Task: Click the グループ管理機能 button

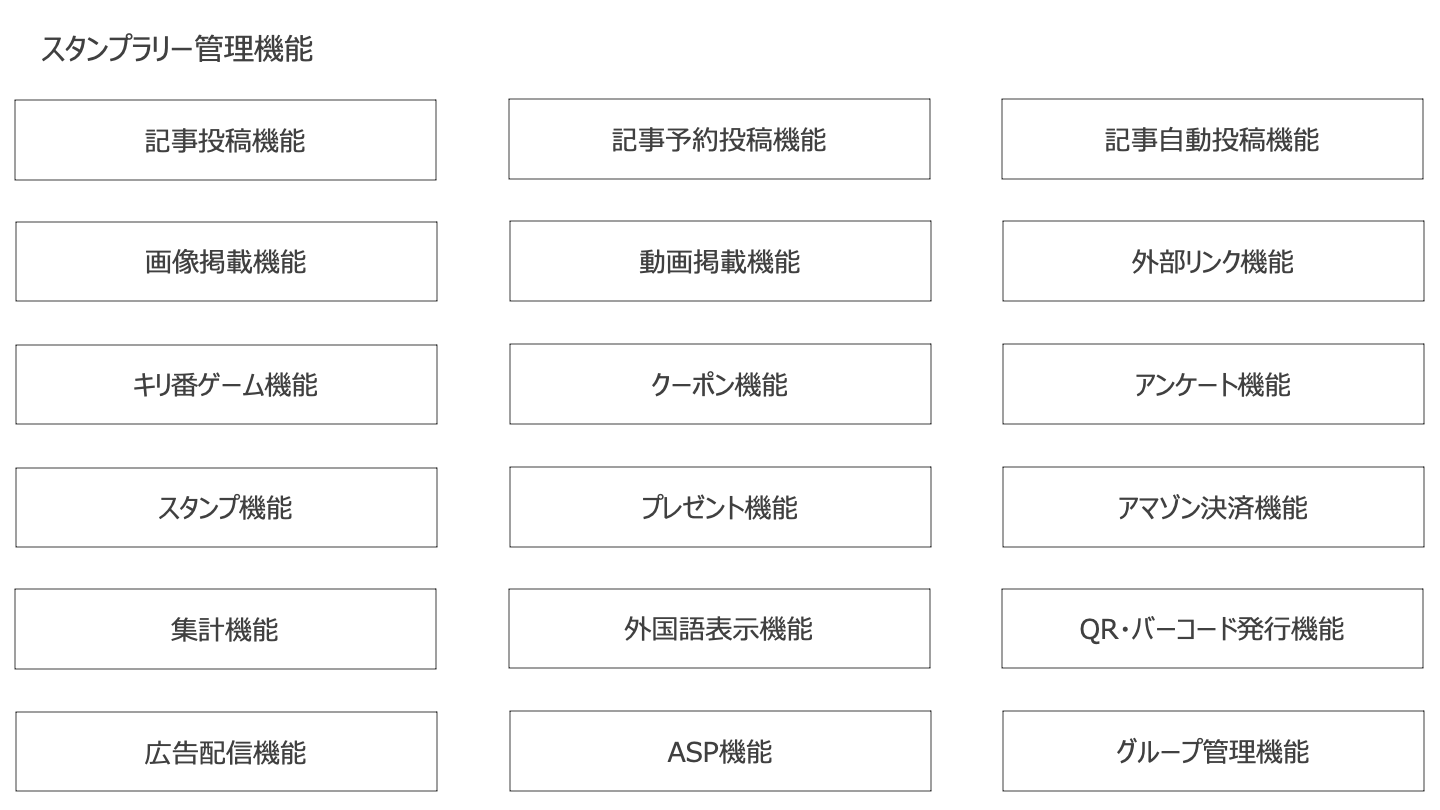Action: point(1213,752)
